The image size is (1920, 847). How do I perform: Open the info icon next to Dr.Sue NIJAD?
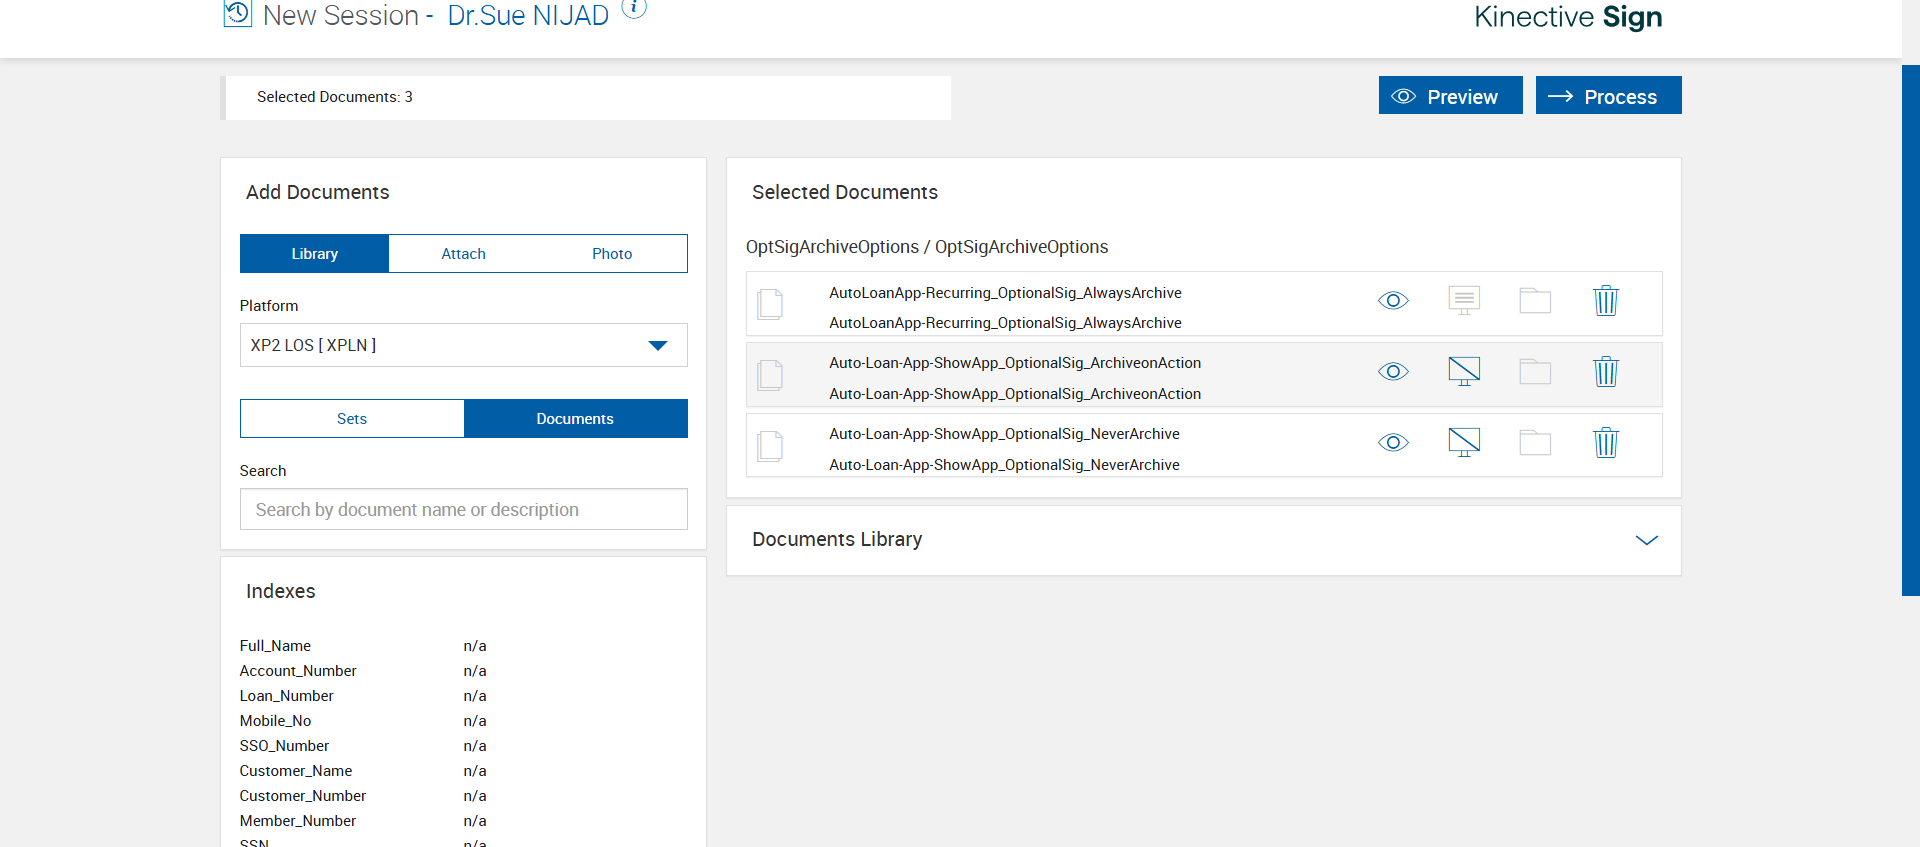(634, 8)
